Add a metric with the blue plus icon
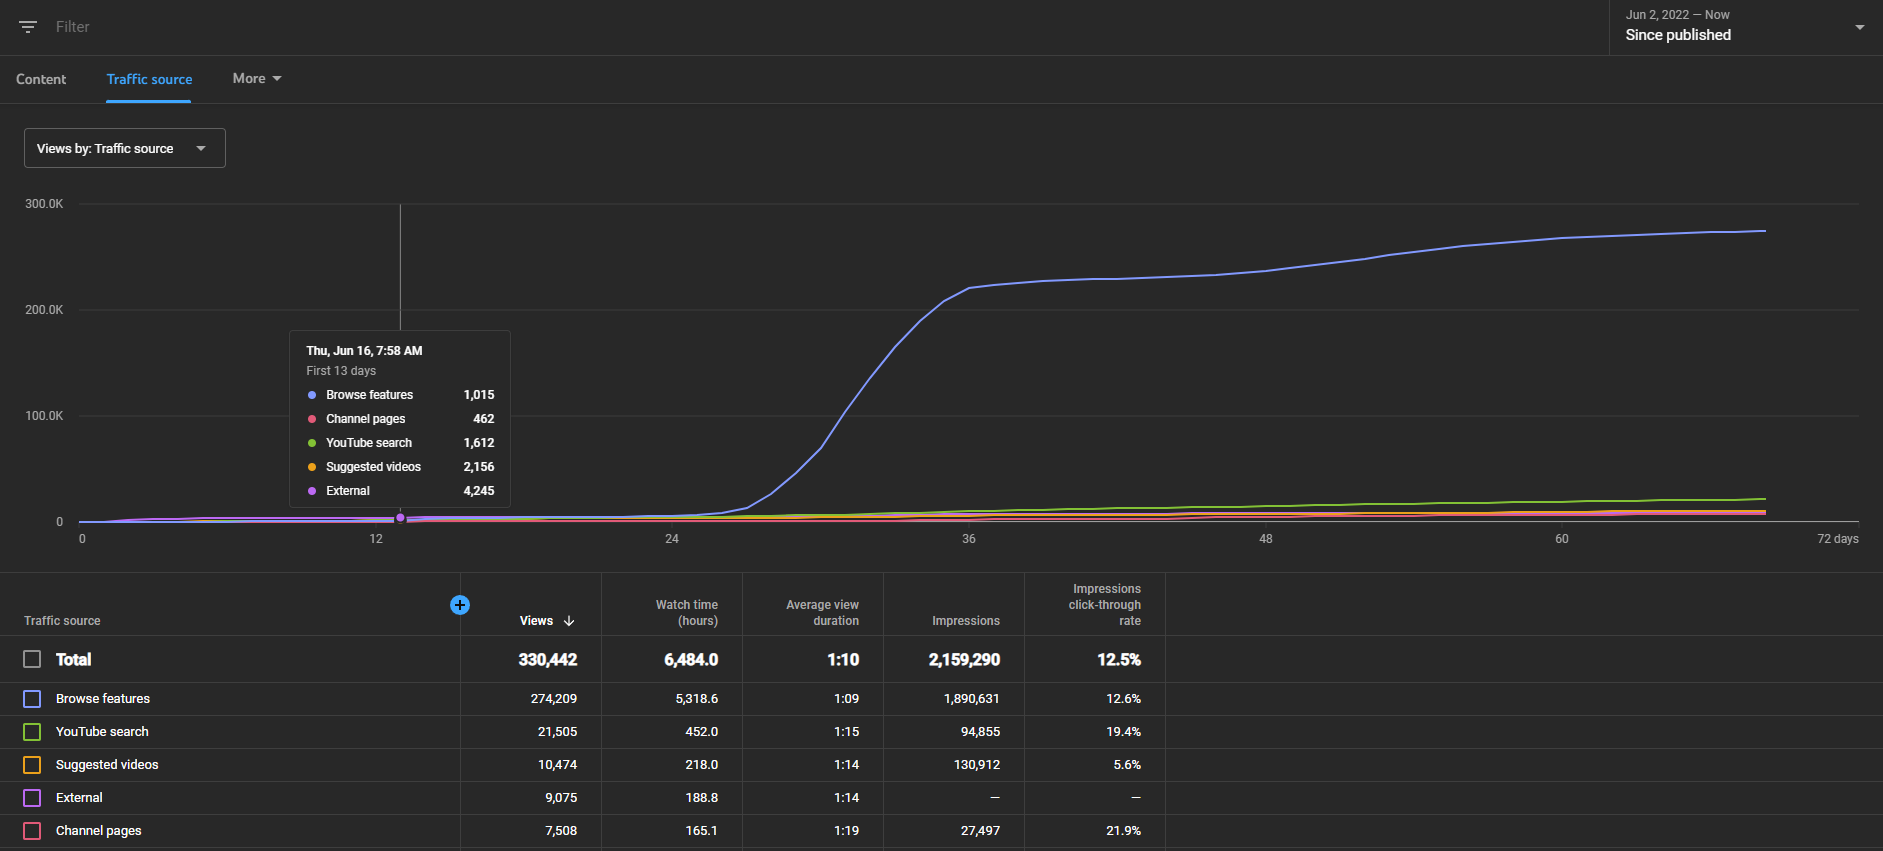 click(x=460, y=605)
